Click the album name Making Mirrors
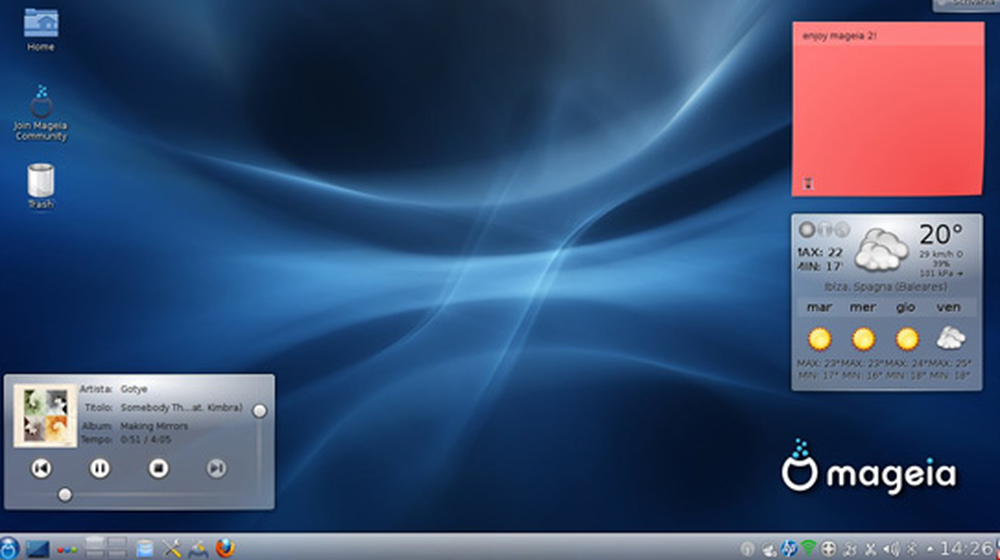This screenshot has width=1000, height=560. (x=154, y=426)
